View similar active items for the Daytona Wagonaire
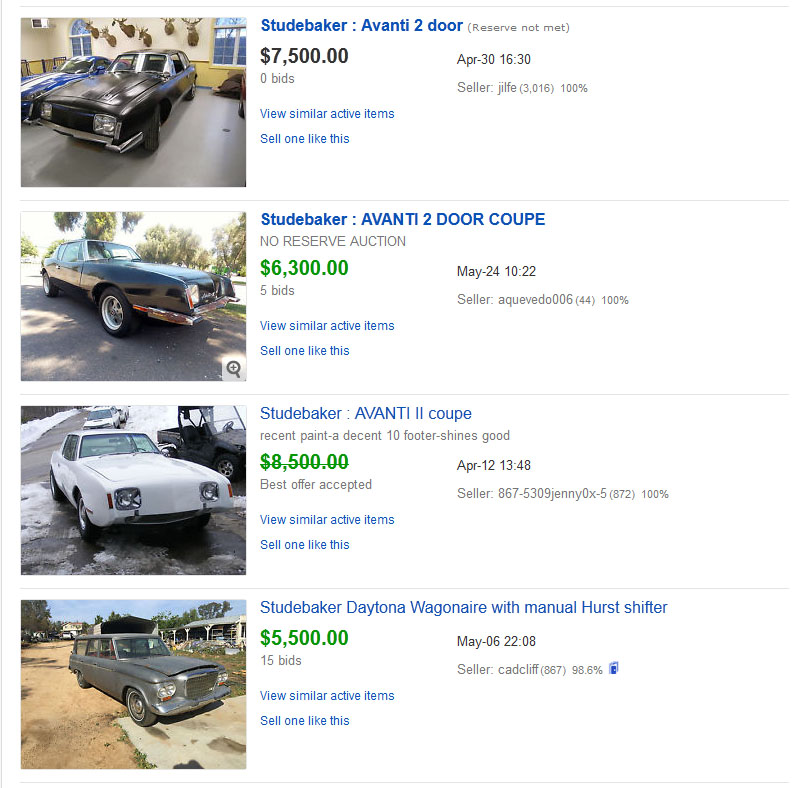 327,696
